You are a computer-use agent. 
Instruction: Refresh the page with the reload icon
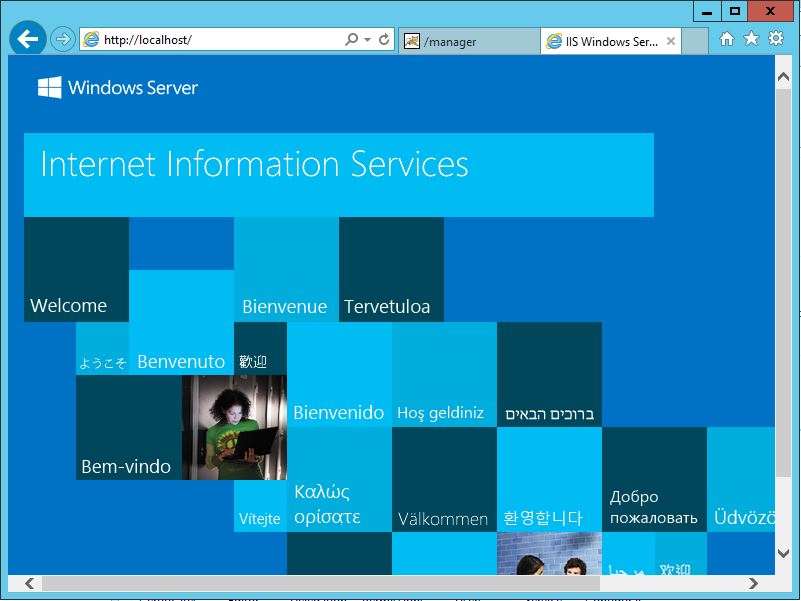tap(384, 39)
